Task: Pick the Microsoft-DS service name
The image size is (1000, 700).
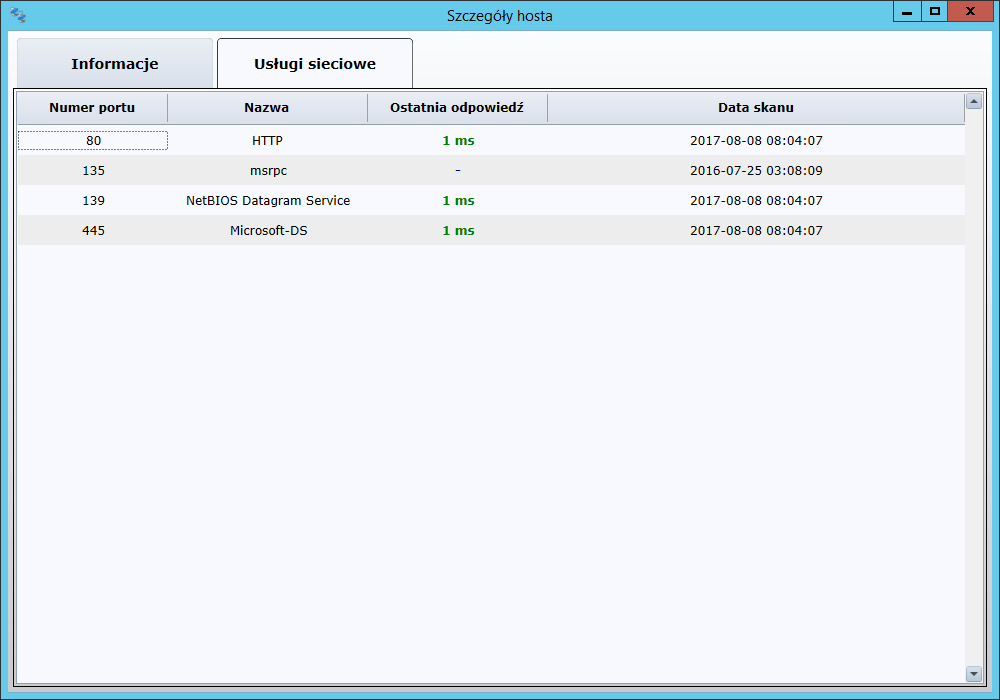Action: [x=268, y=231]
